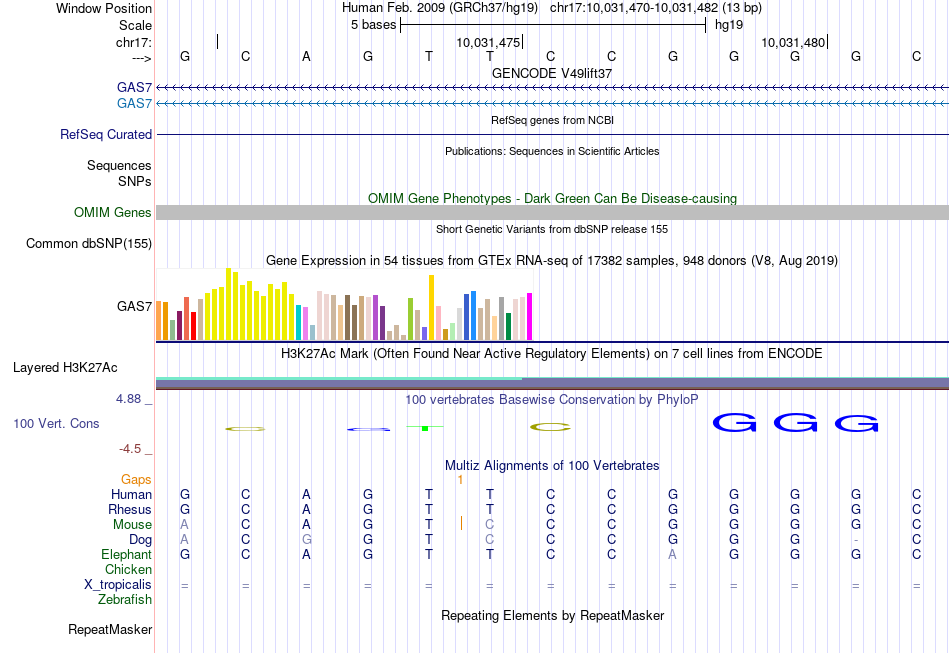Click the orange gap number 1
The image size is (950, 653).
(460, 480)
